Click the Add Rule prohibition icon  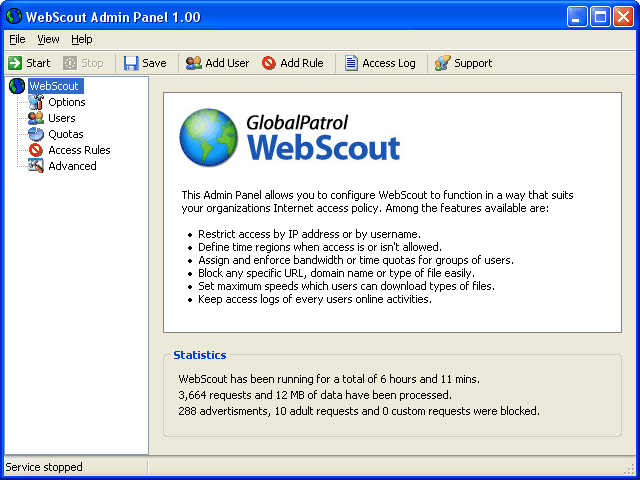tap(269, 63)
